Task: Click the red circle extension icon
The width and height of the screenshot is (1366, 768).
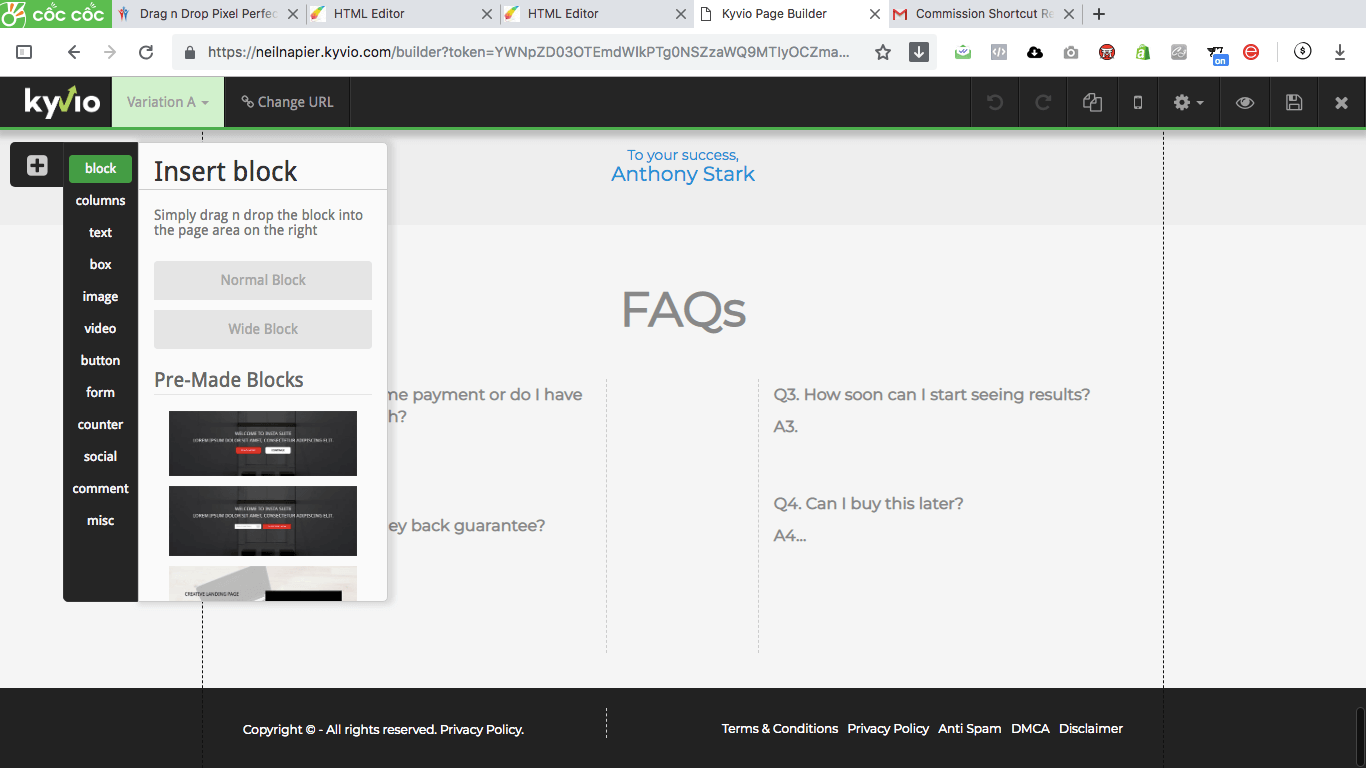Action: [x=1251, y=52]
